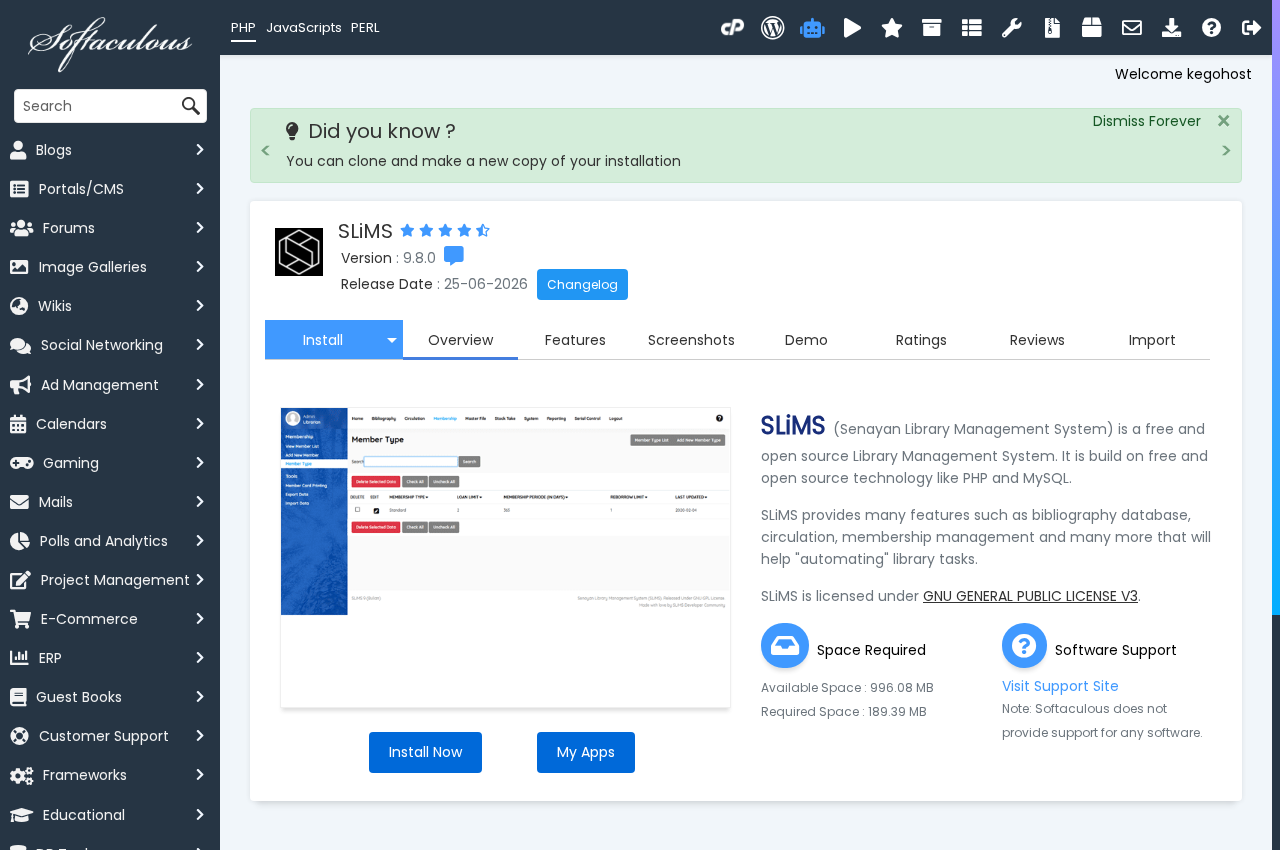
Task: Follow the Visit Support Site link
Action: pyautogui.click(x=1060, y=686)
